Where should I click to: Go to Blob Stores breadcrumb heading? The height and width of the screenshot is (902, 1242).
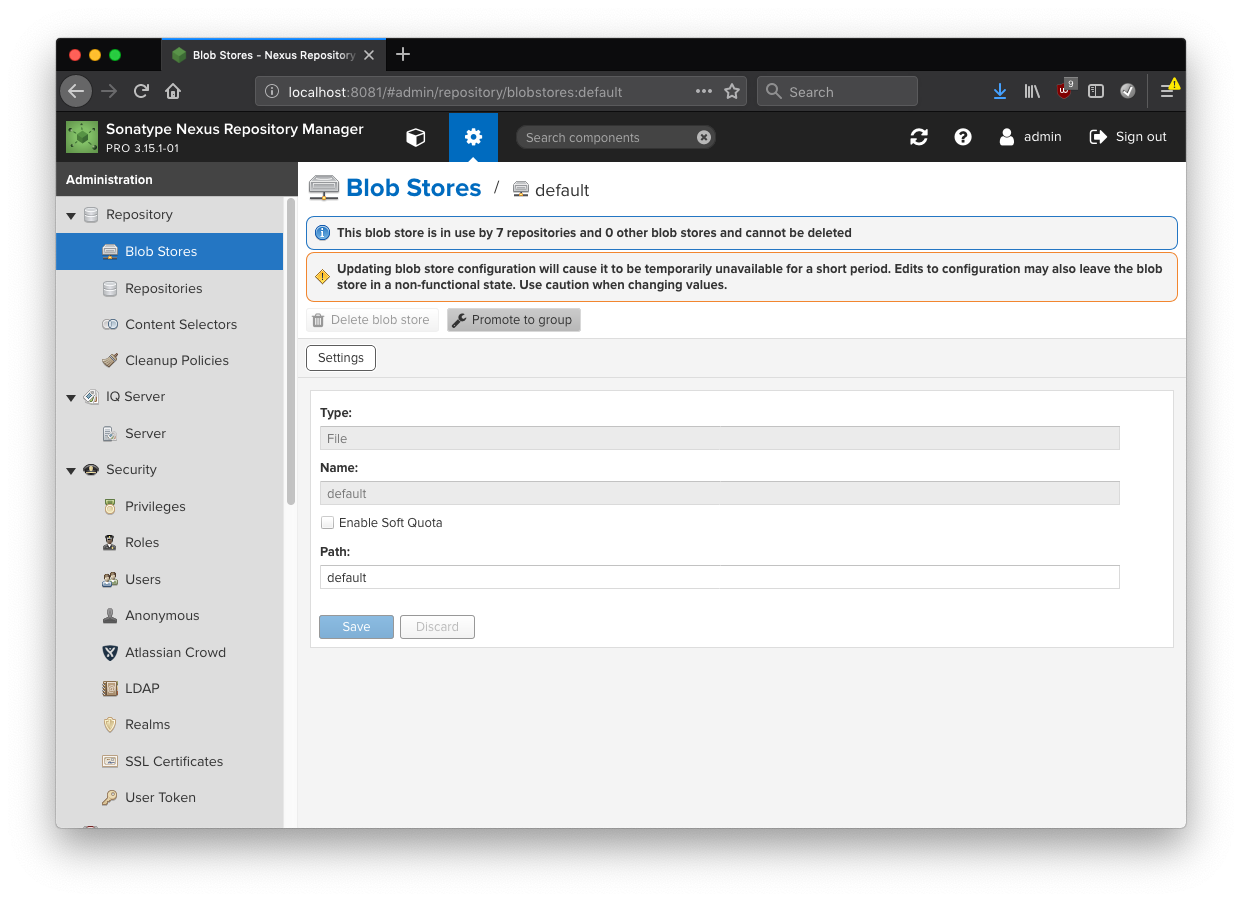pos(414,188)
